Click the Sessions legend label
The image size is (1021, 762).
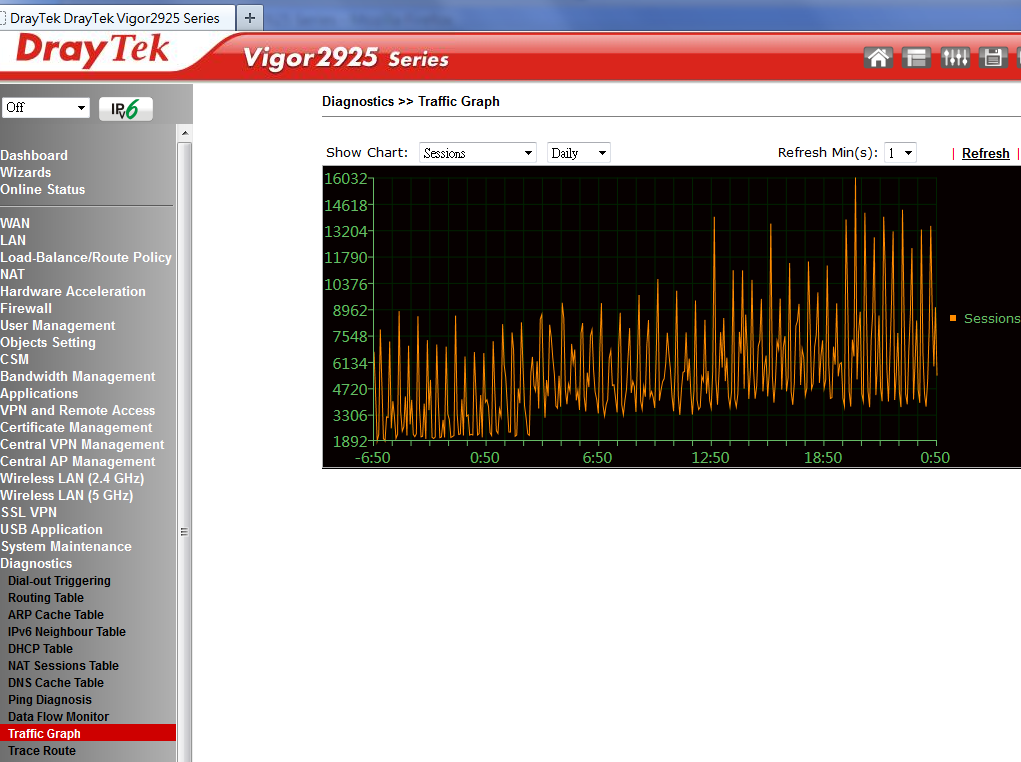[991, 318]
